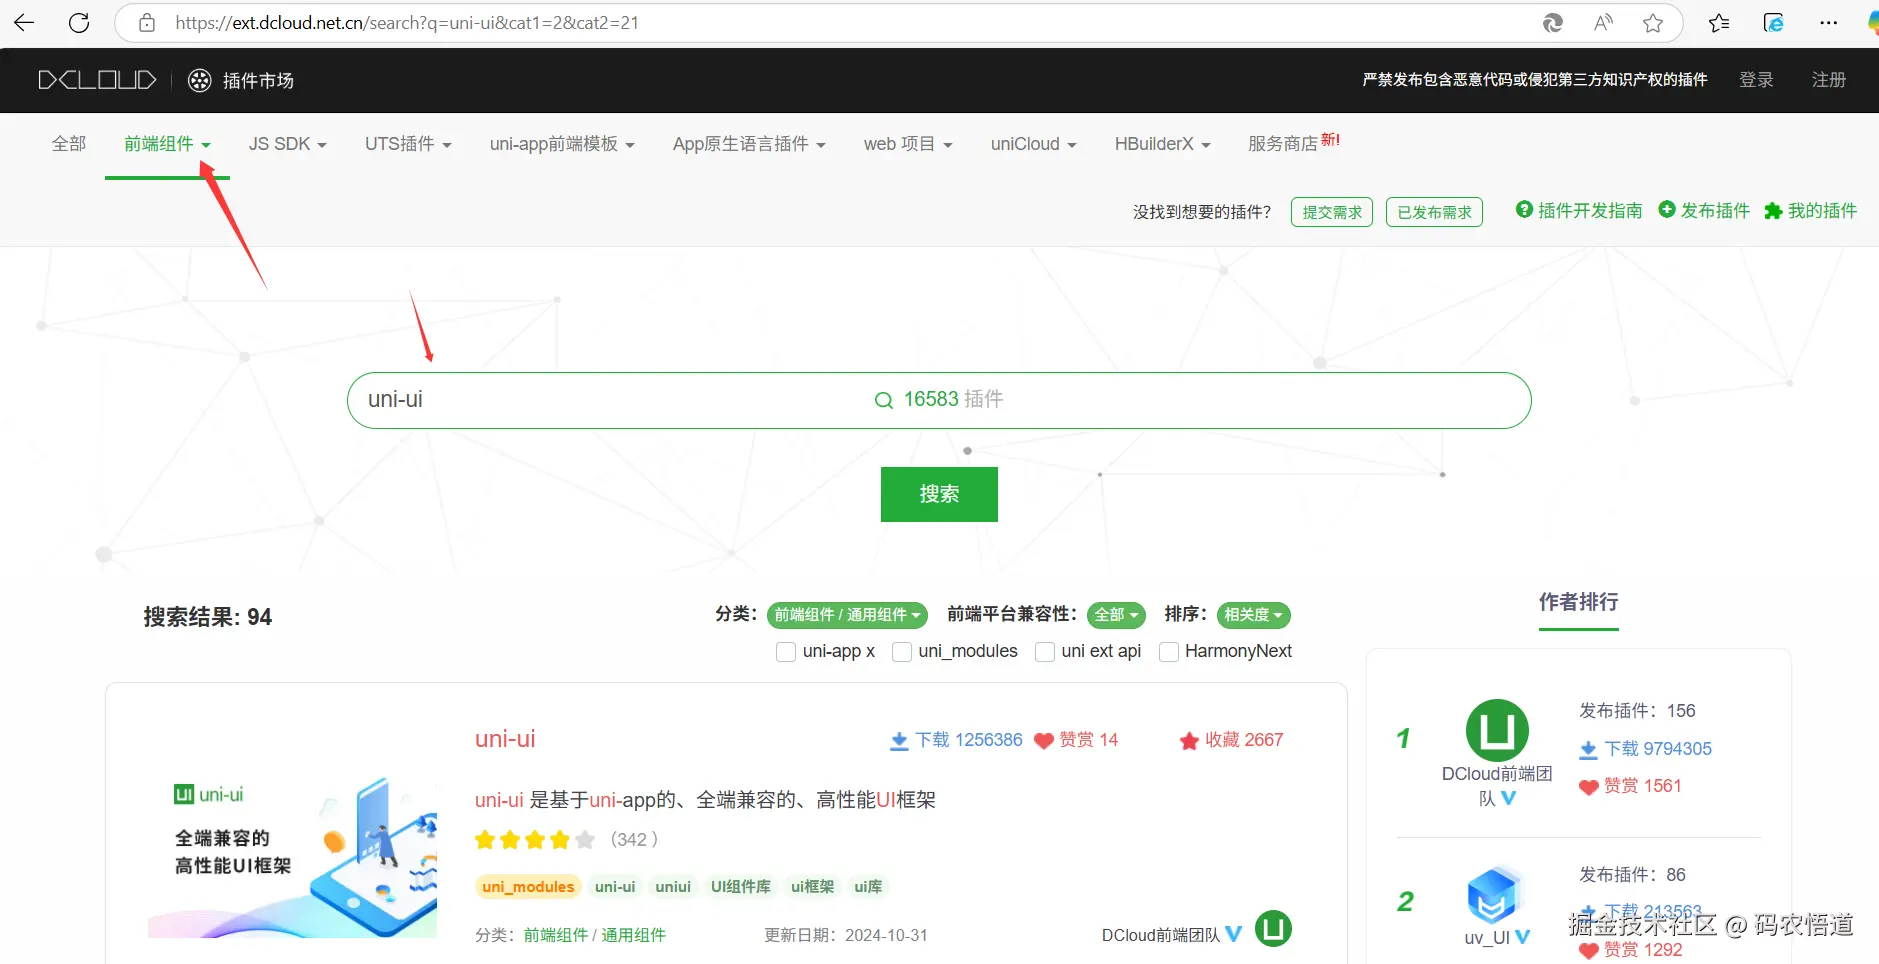This screenshot has width=1879, height=964.
Task: Click the green 搜索 button
Action: pyautogui.click(x=939, y=494)
